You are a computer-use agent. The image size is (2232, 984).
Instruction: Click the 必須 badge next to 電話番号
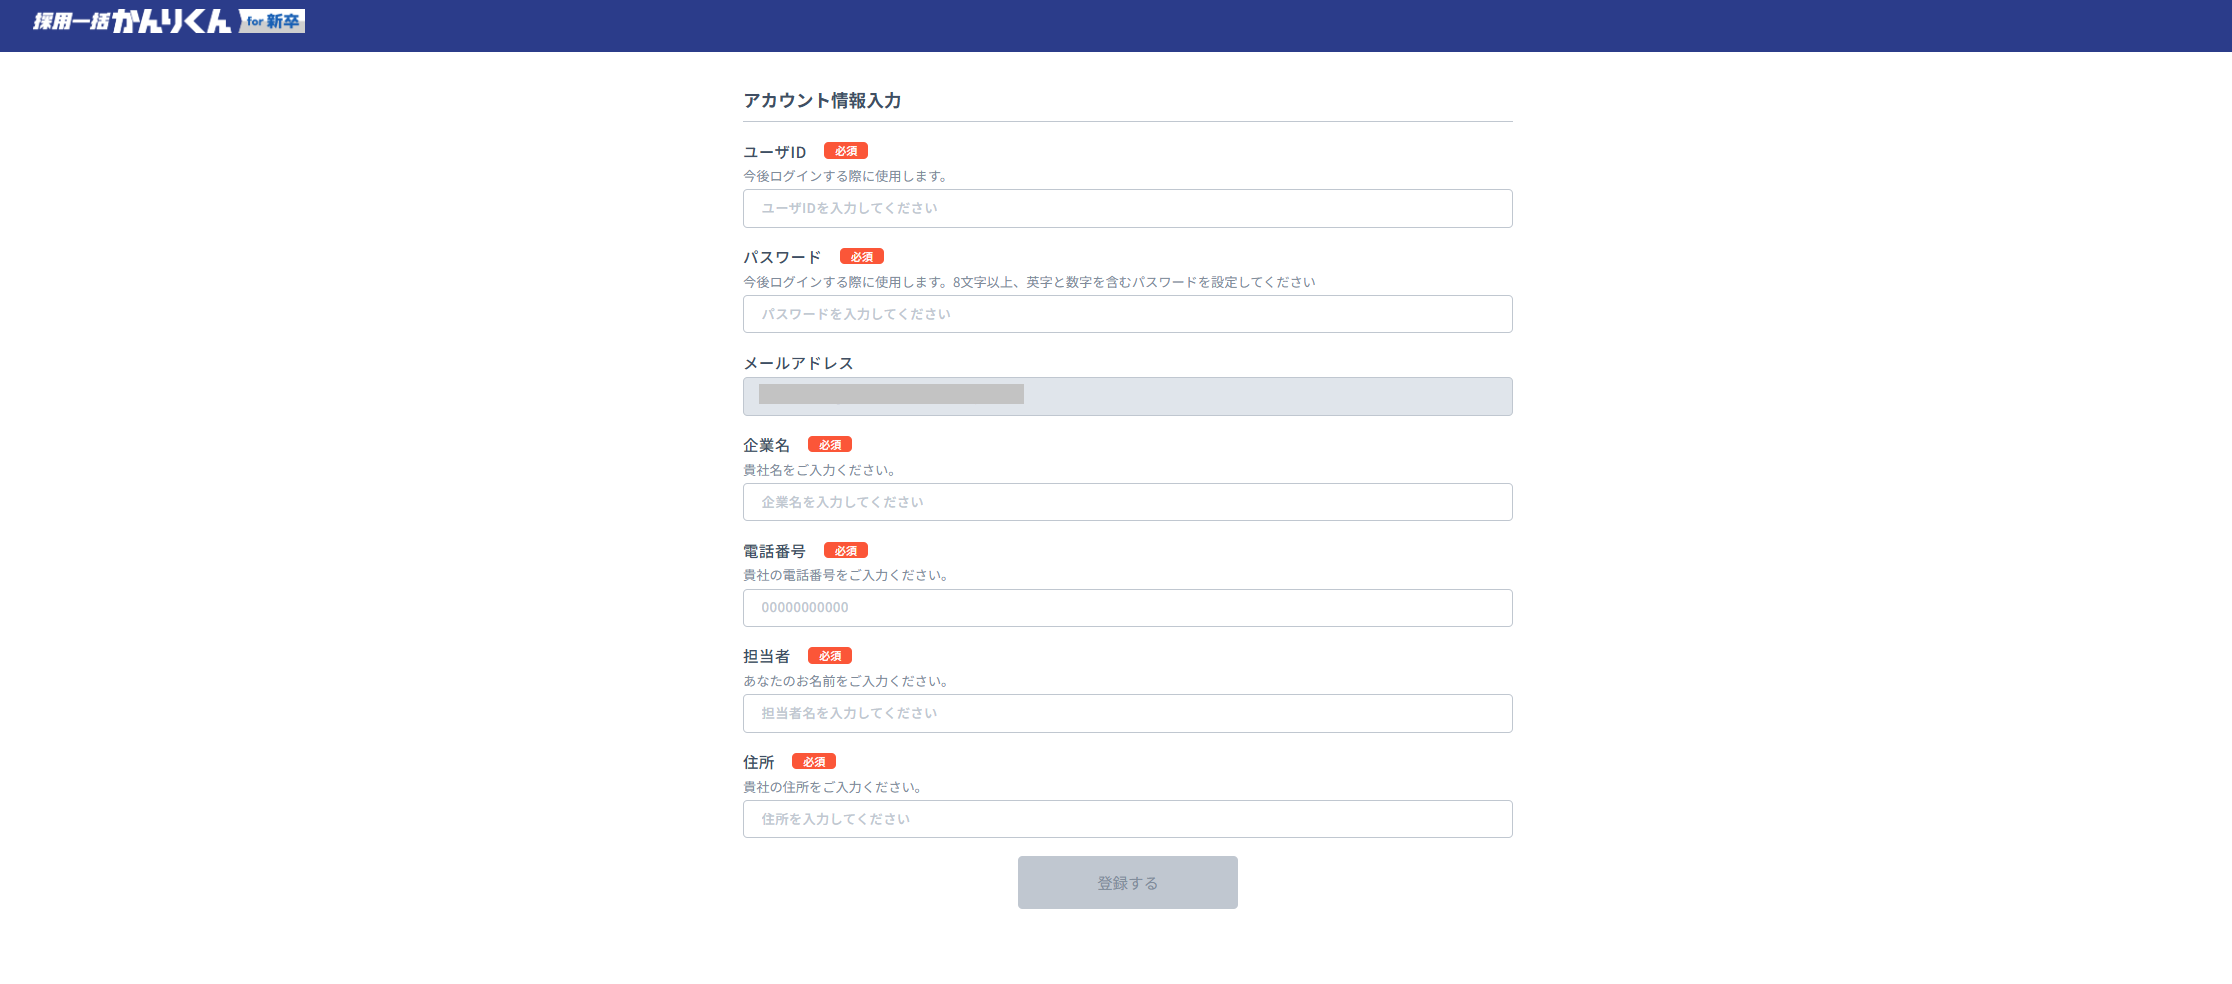pyautogui.click(x=845, y=550)
